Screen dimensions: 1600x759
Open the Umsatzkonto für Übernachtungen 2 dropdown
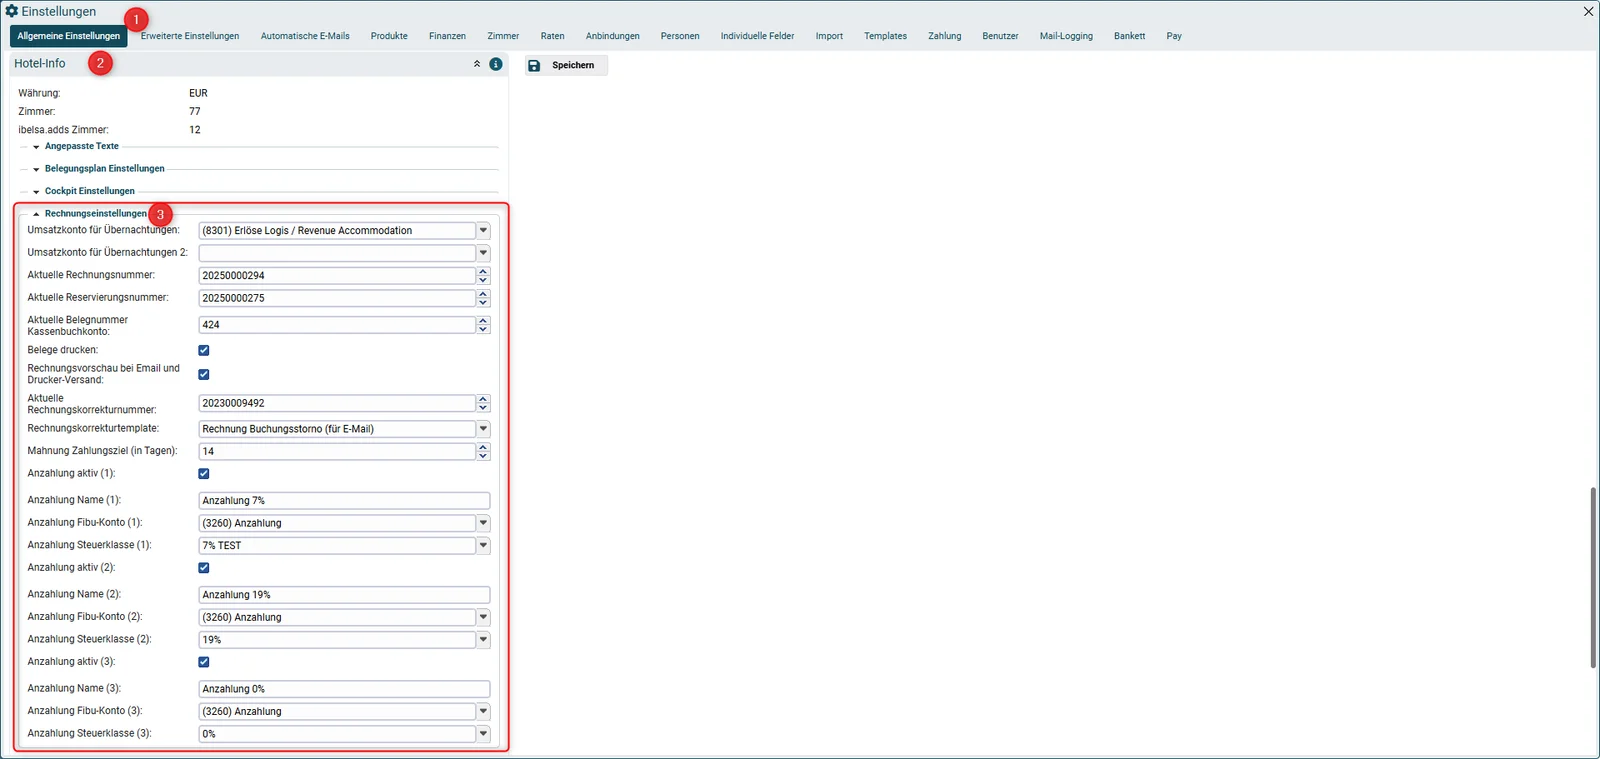coord(483,253)
